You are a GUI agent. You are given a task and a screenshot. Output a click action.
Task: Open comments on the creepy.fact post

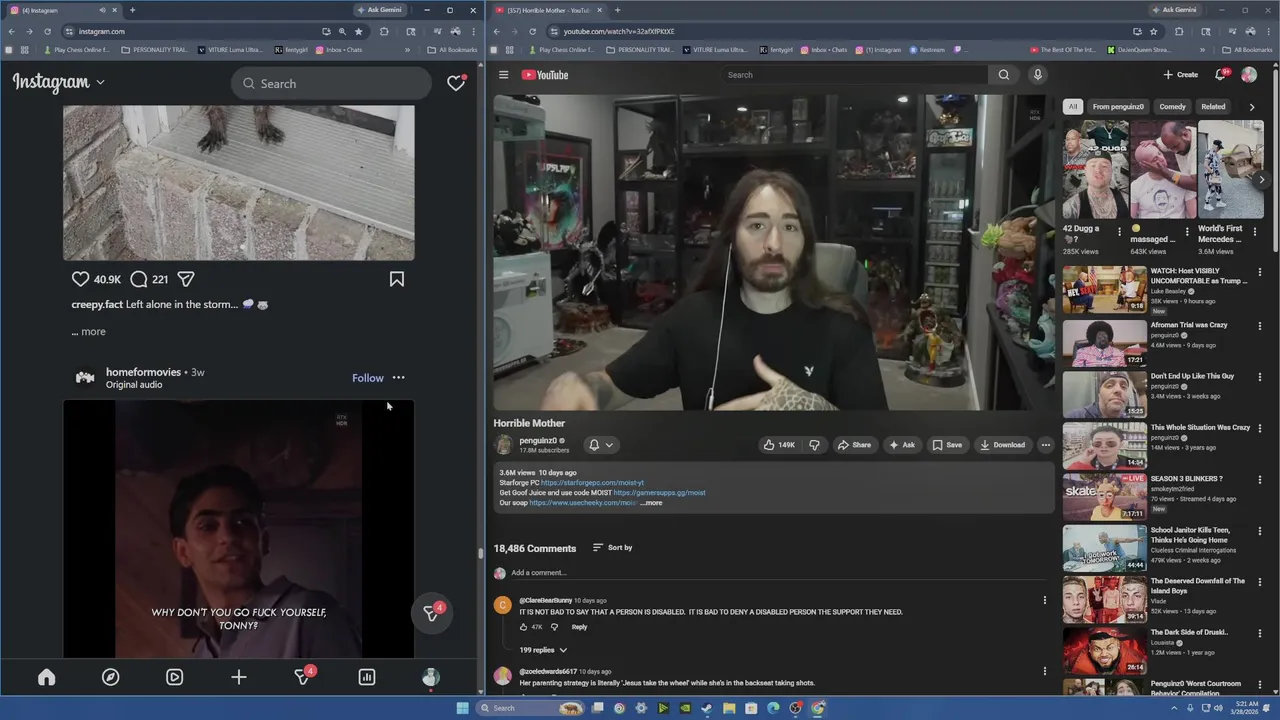[x=139, y=280]
